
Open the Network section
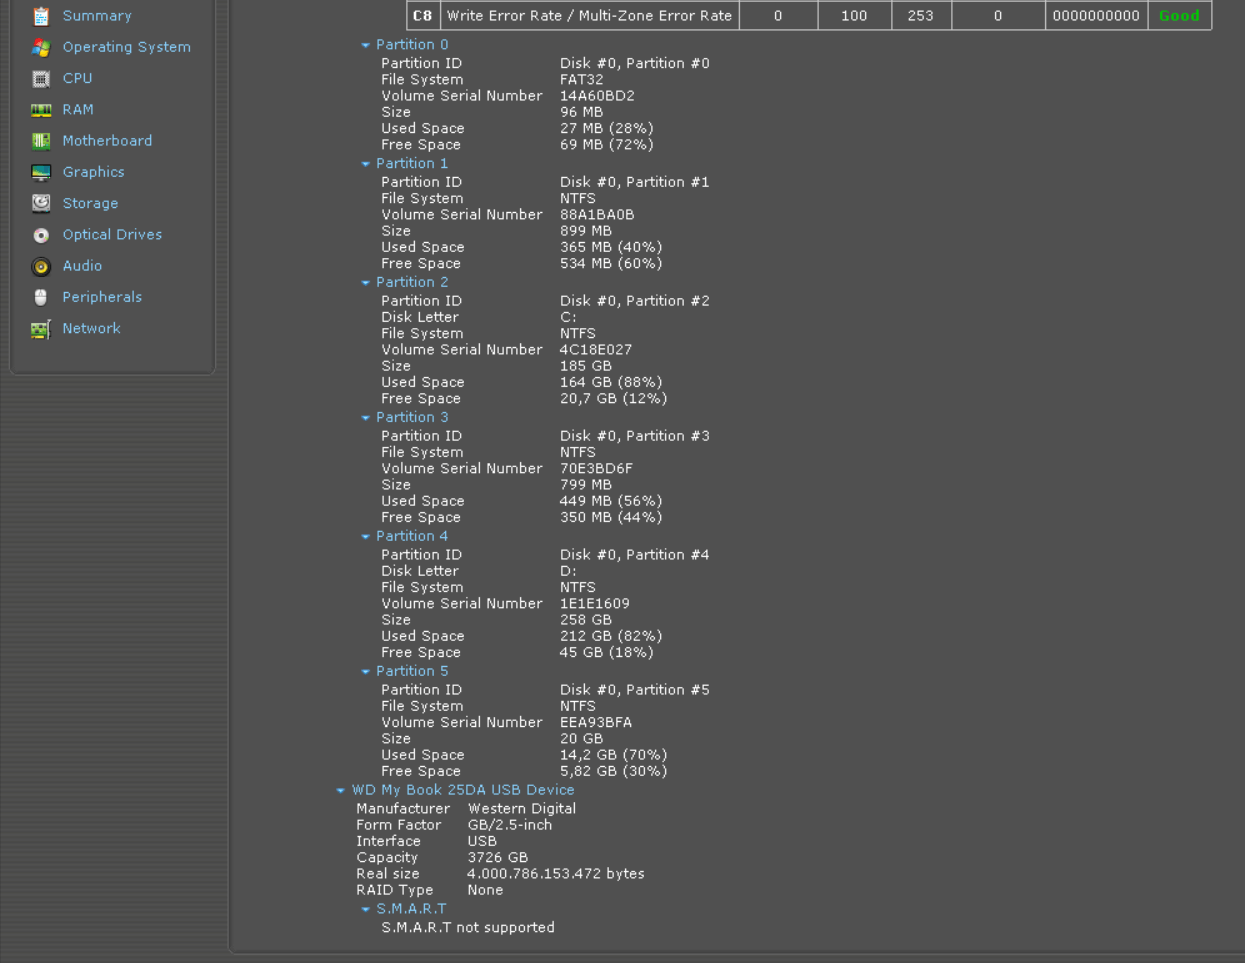tap(91, 328)
